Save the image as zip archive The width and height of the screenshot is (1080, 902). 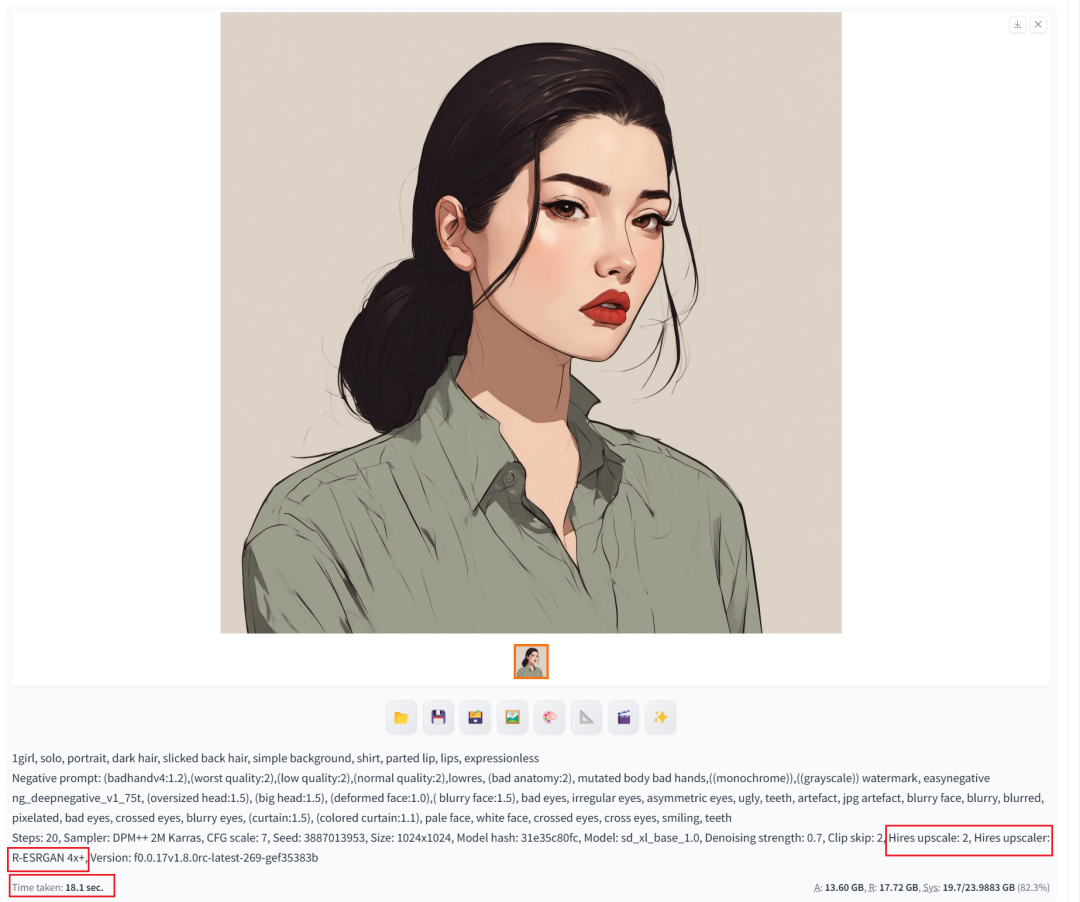[475, 717]
